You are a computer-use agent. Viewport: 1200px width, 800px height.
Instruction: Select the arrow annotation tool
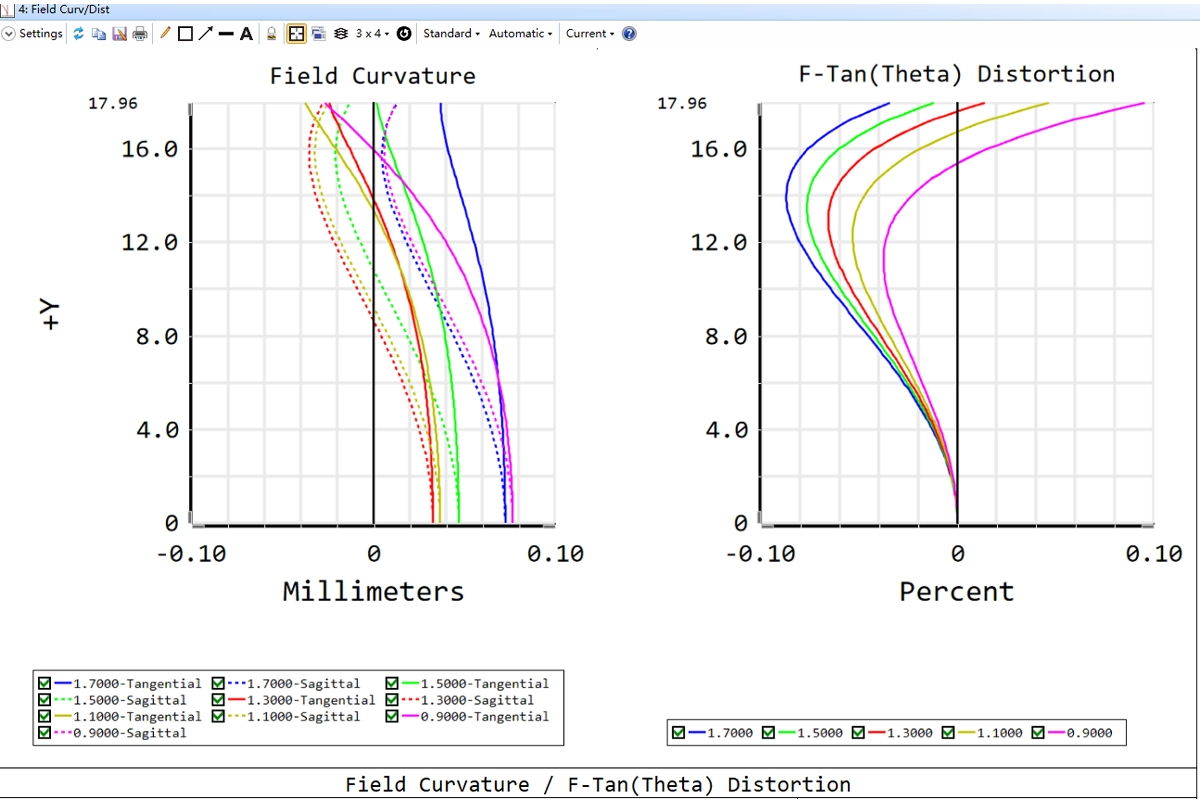click(205, 34)
